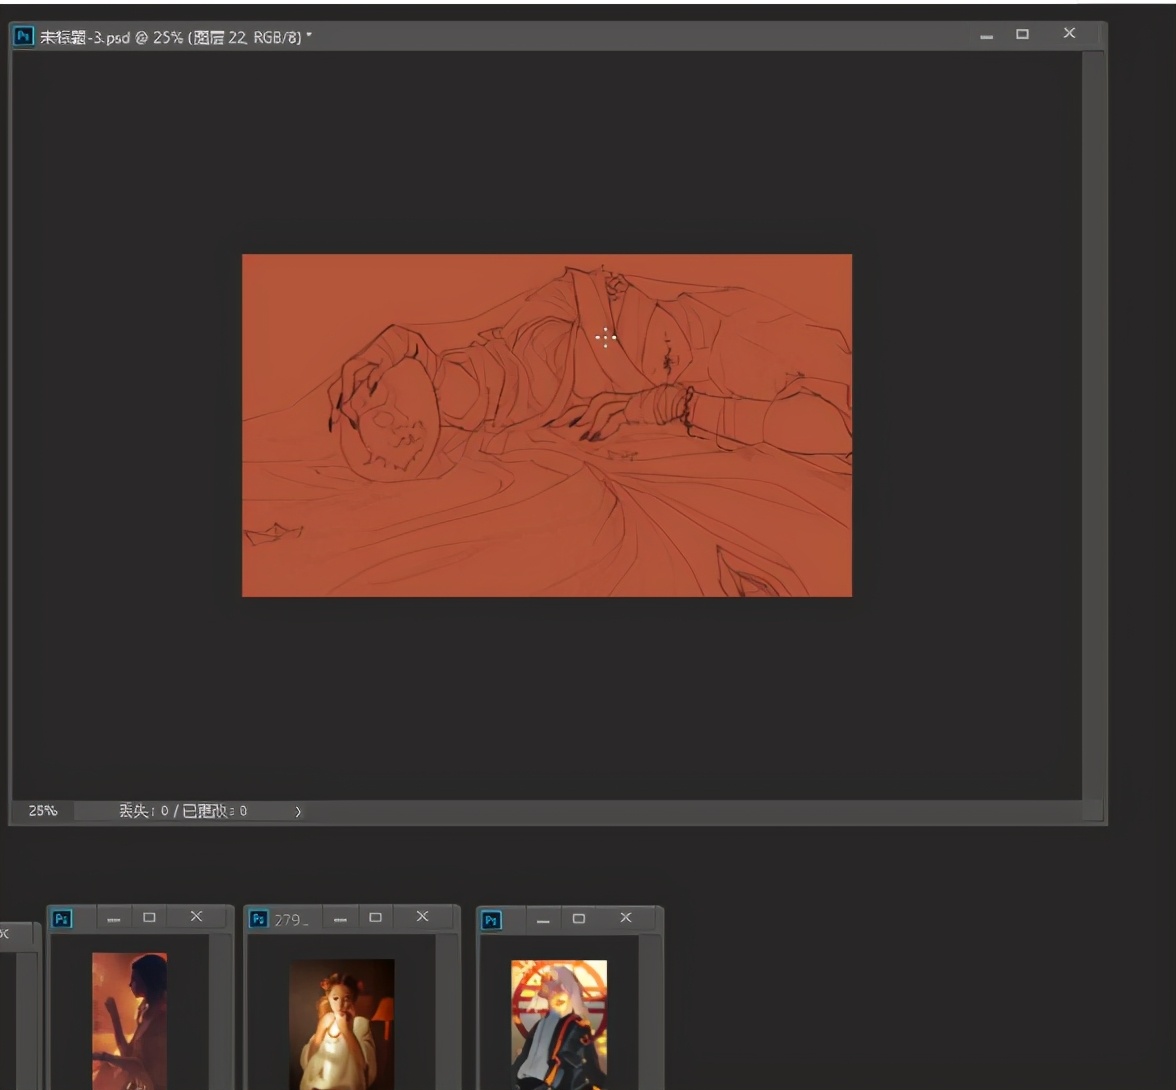Expand the status bar info arrow menu

298,811
